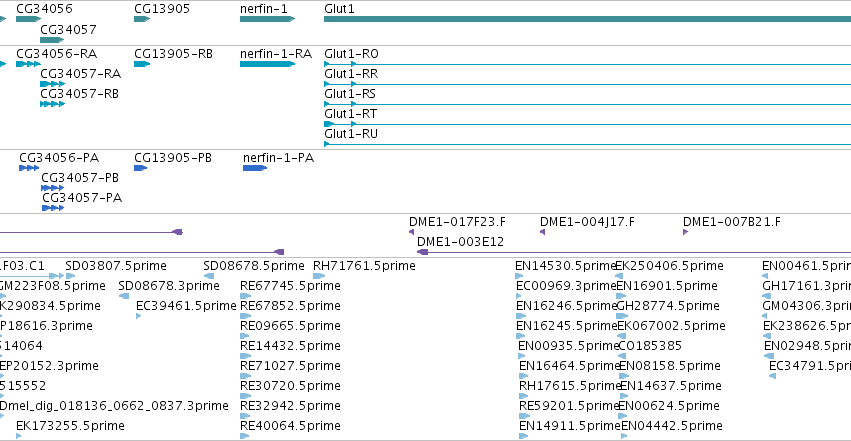Choose EST EN14911.5prime

(x=569, y=426)
